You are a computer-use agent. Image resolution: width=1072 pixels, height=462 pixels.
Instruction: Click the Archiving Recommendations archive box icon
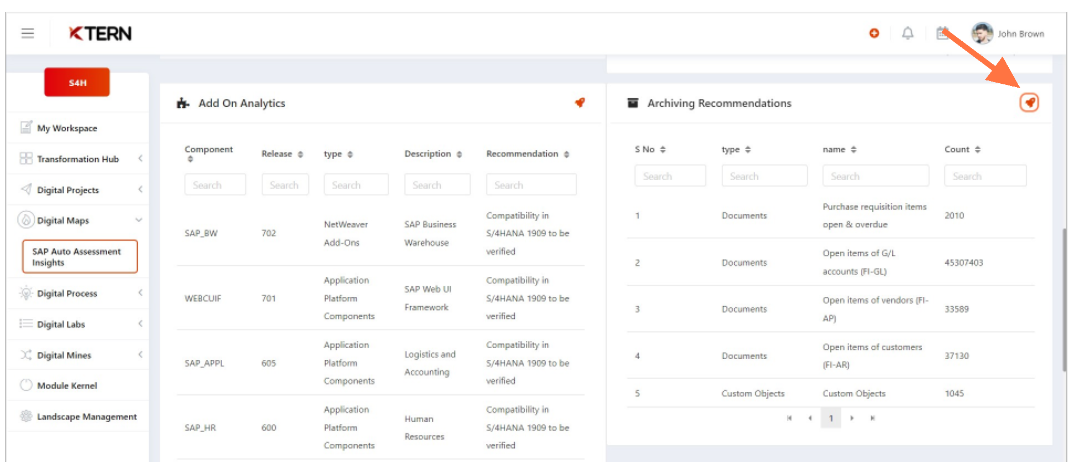[633, 103]
